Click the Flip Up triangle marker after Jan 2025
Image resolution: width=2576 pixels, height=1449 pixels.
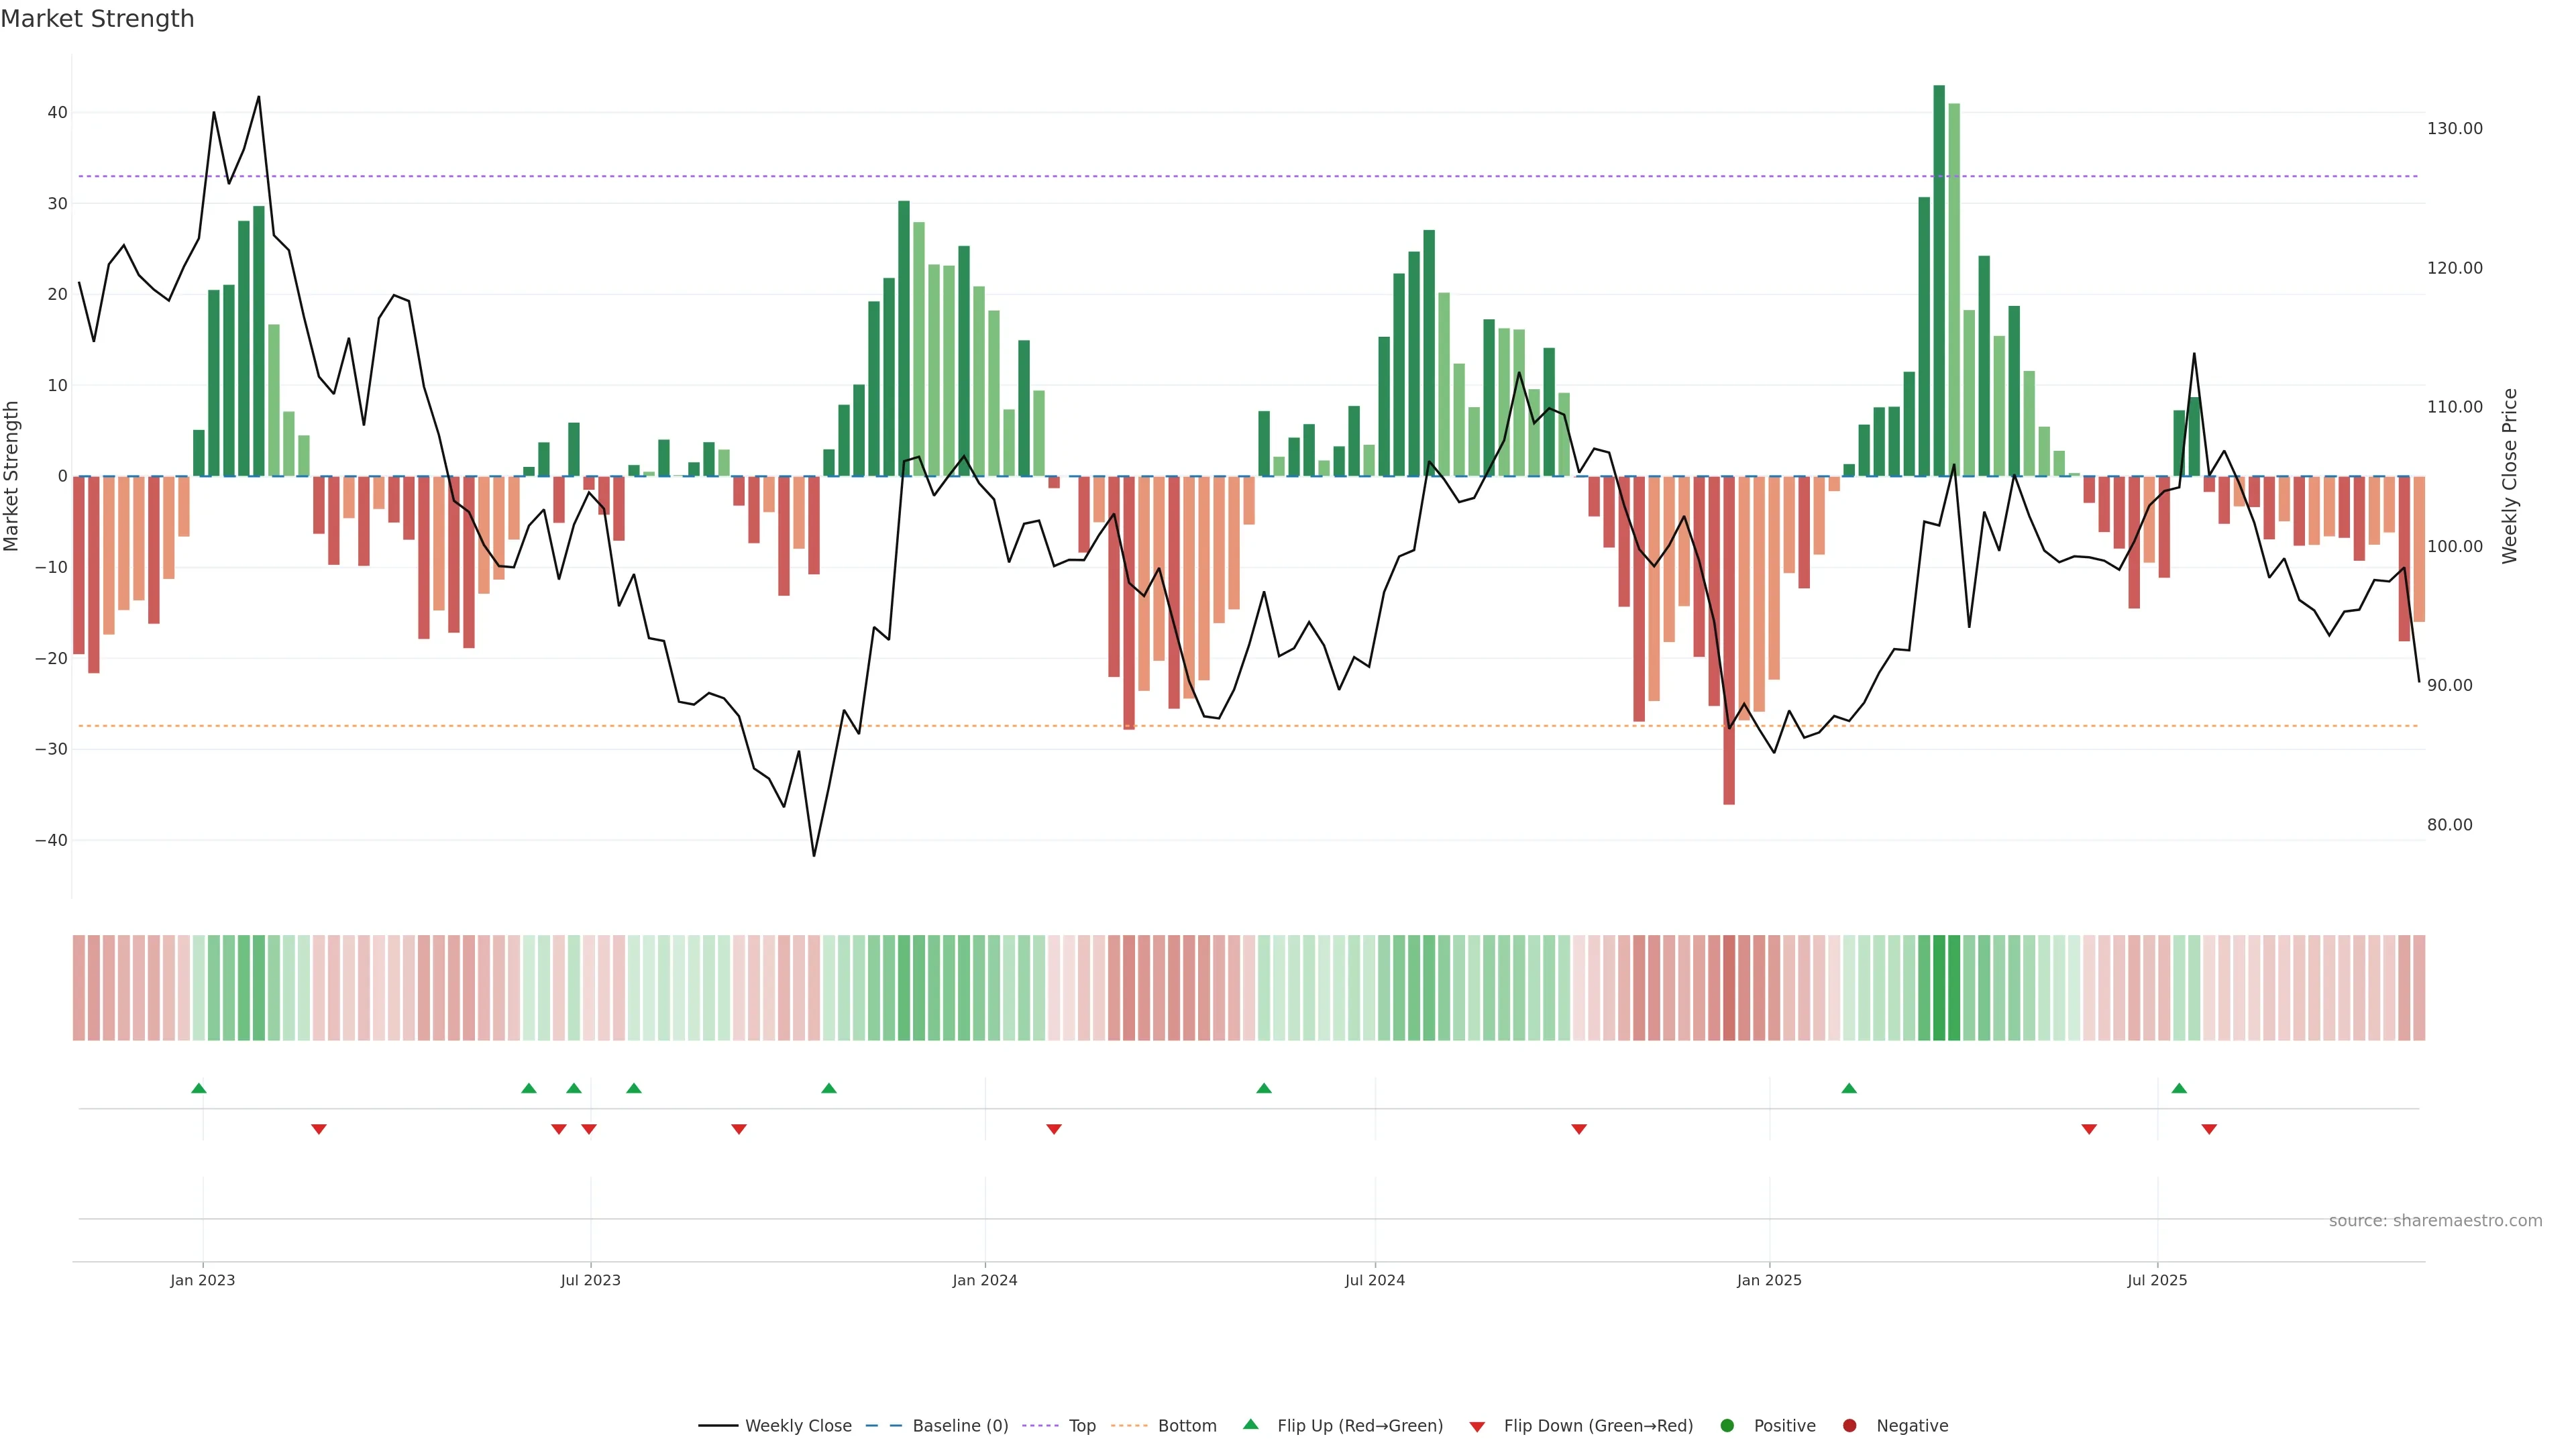[1849, 1088]
